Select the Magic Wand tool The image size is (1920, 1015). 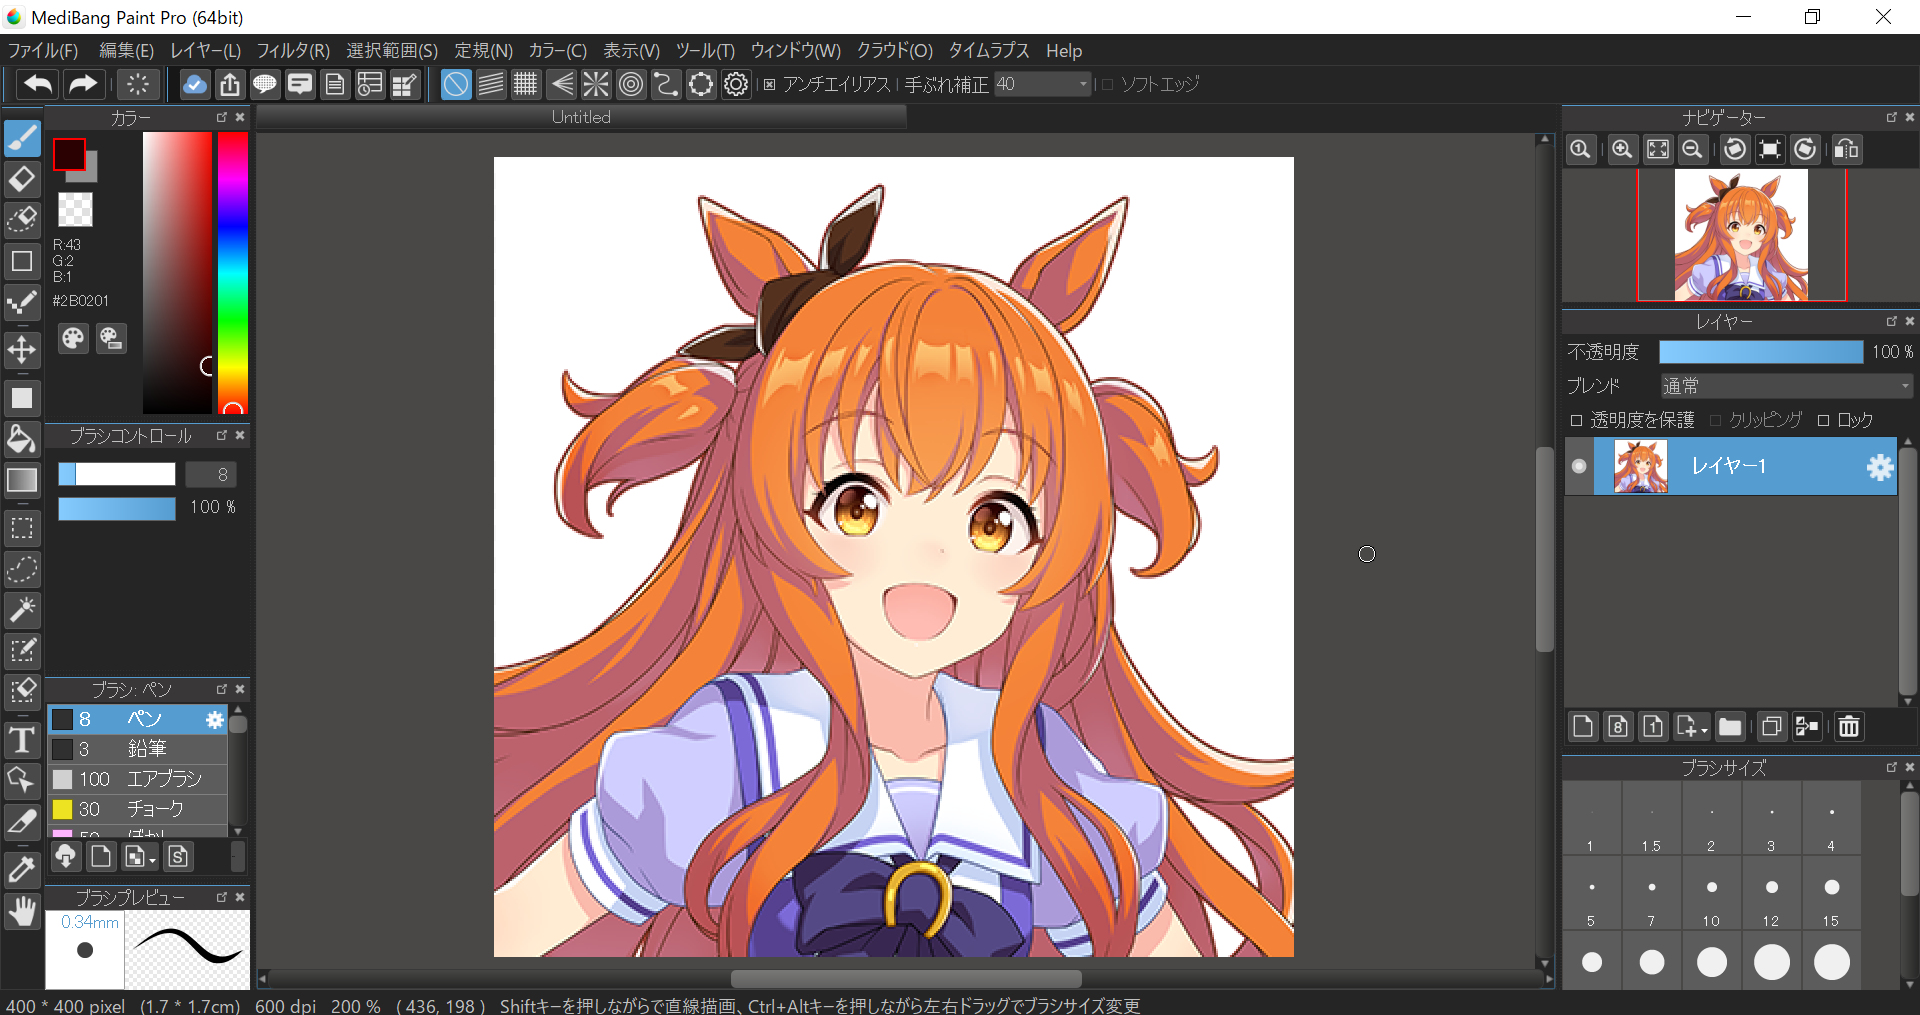coord(22,609)
